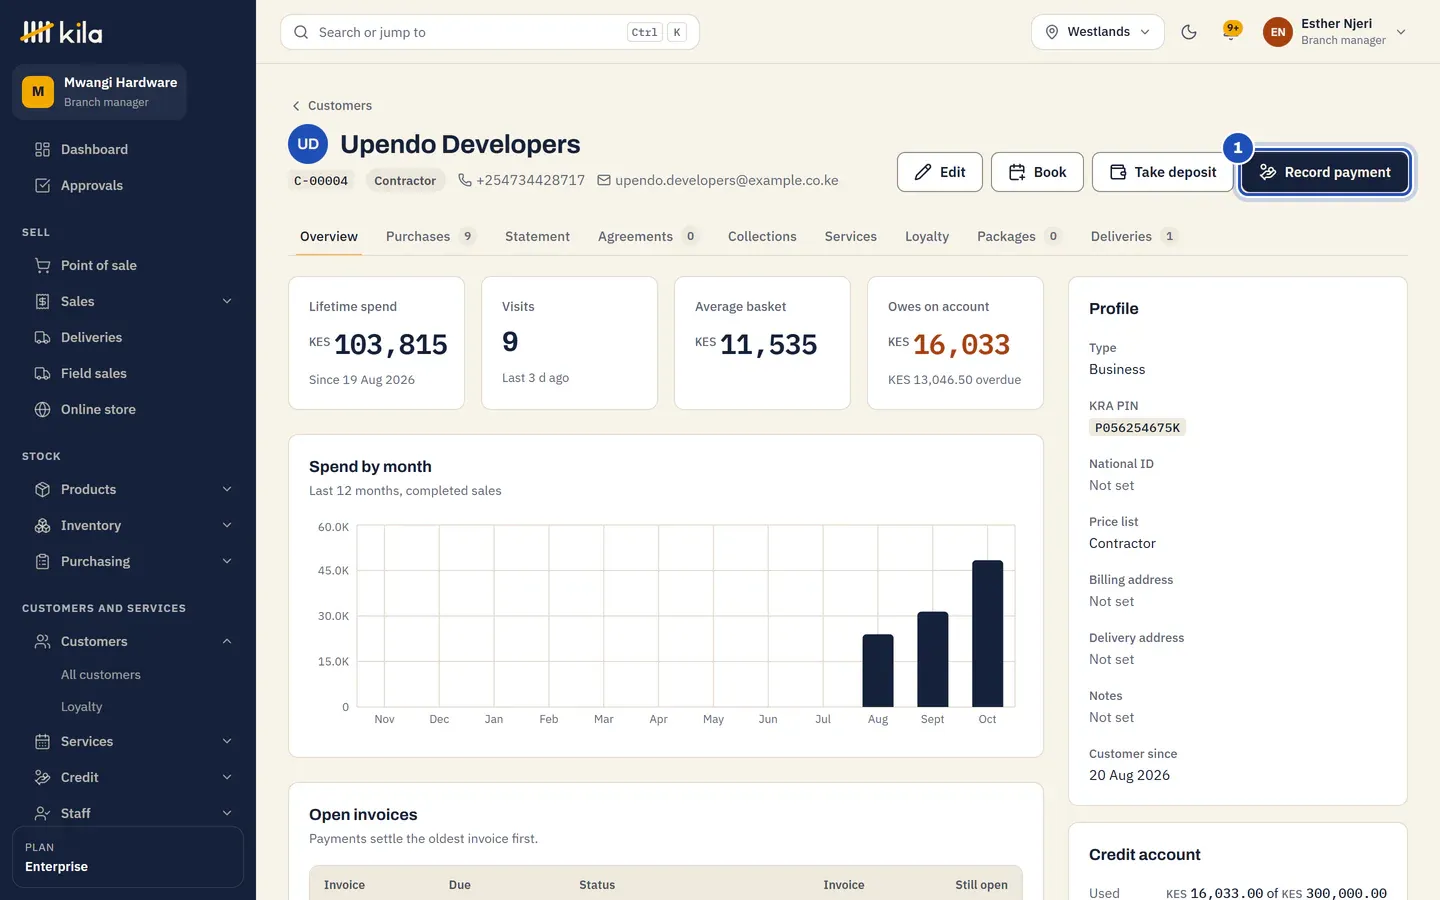Click the Oct bar in chart
The height and width of the screenshot is (900, 1440).
click(988, 634)
